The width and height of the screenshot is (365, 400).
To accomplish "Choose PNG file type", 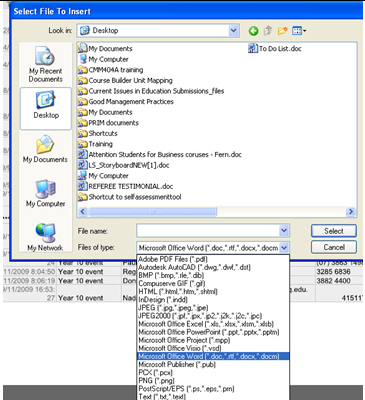I will [x=213, y=381].
